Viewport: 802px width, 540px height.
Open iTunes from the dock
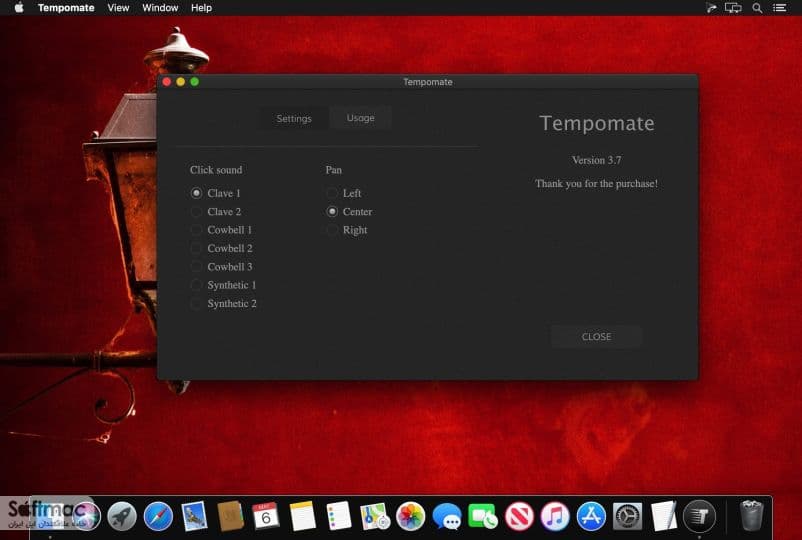tap(555, 516)
